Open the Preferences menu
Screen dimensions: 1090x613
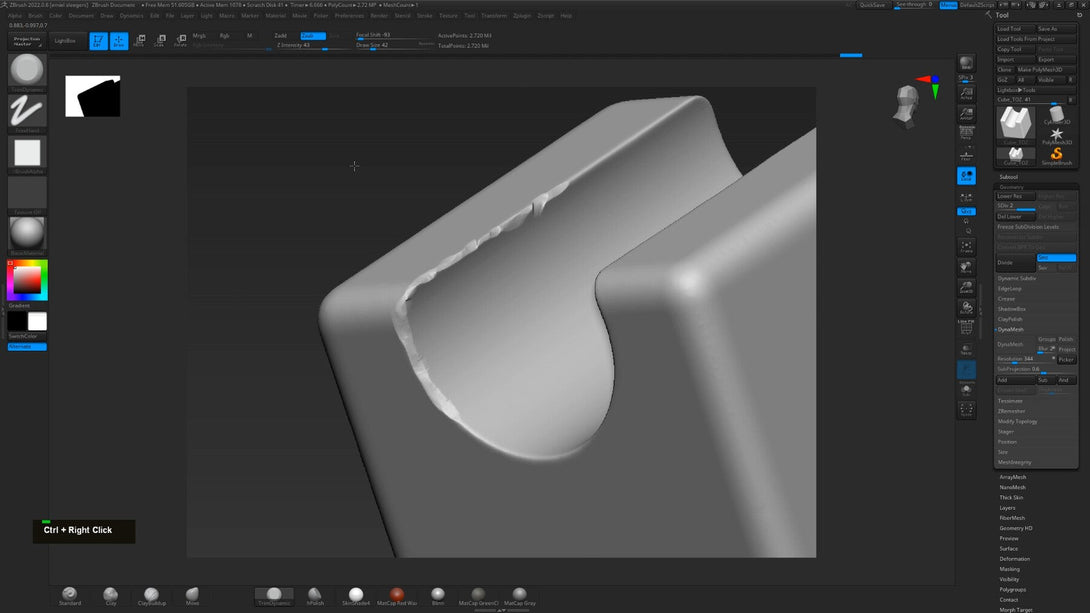(x=349, y=15)
